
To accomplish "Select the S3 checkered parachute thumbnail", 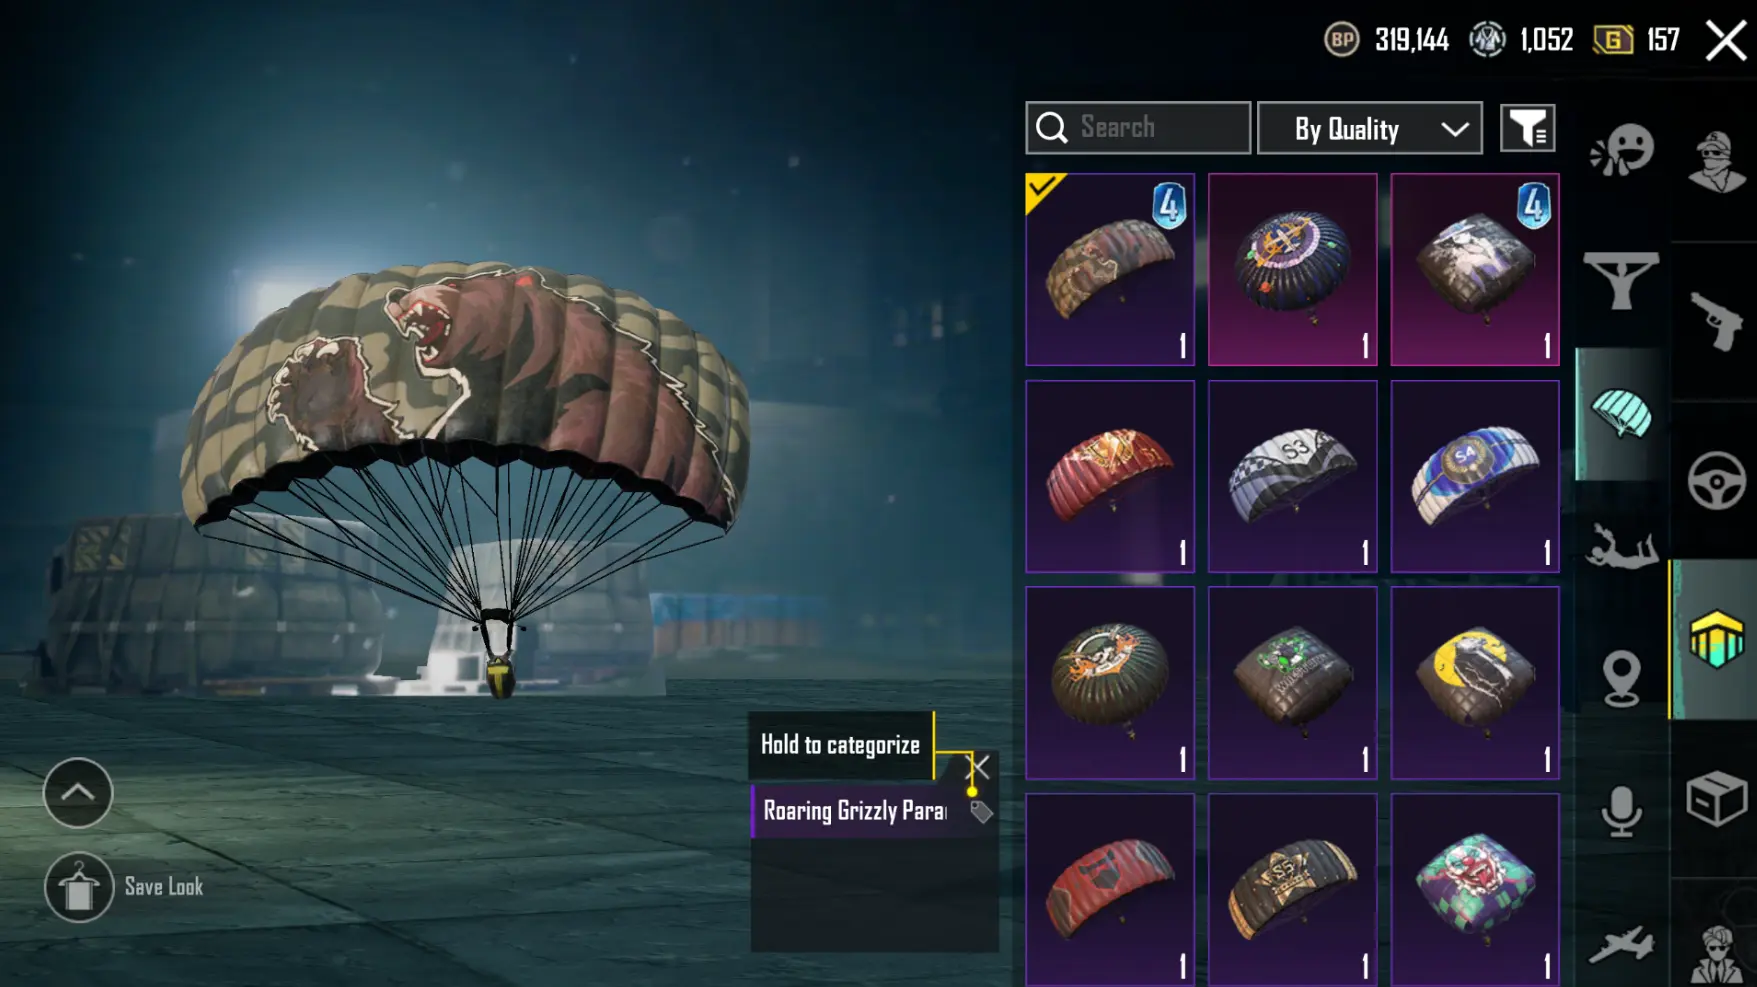I will coord(1292,476).
